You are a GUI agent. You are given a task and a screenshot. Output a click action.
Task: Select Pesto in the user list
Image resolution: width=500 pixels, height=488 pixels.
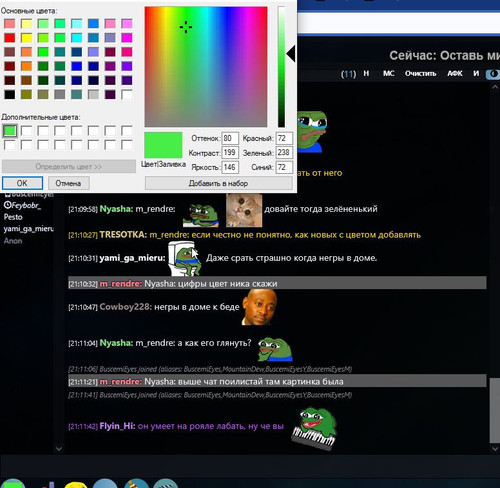pos(13,217)
